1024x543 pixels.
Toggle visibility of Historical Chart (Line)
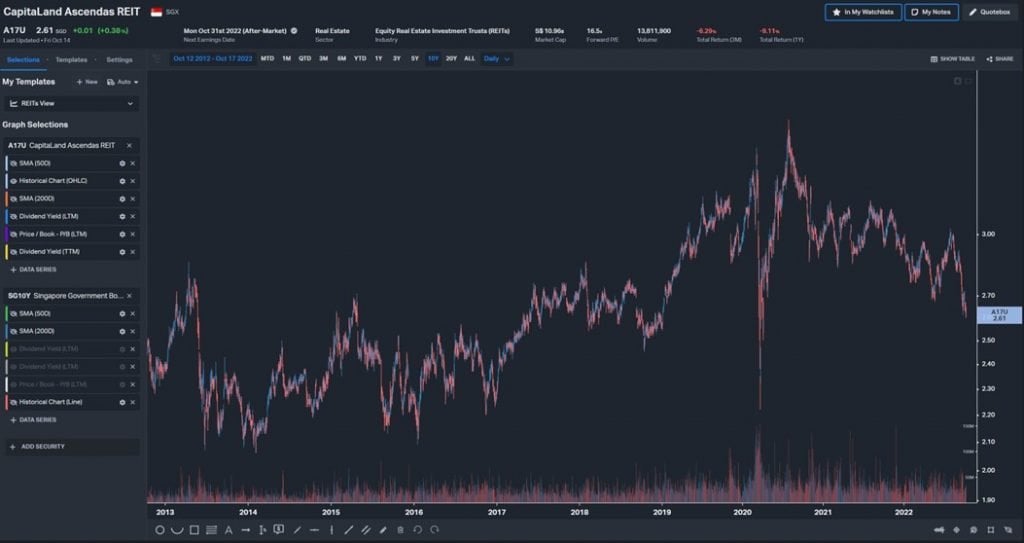point(14,403)
